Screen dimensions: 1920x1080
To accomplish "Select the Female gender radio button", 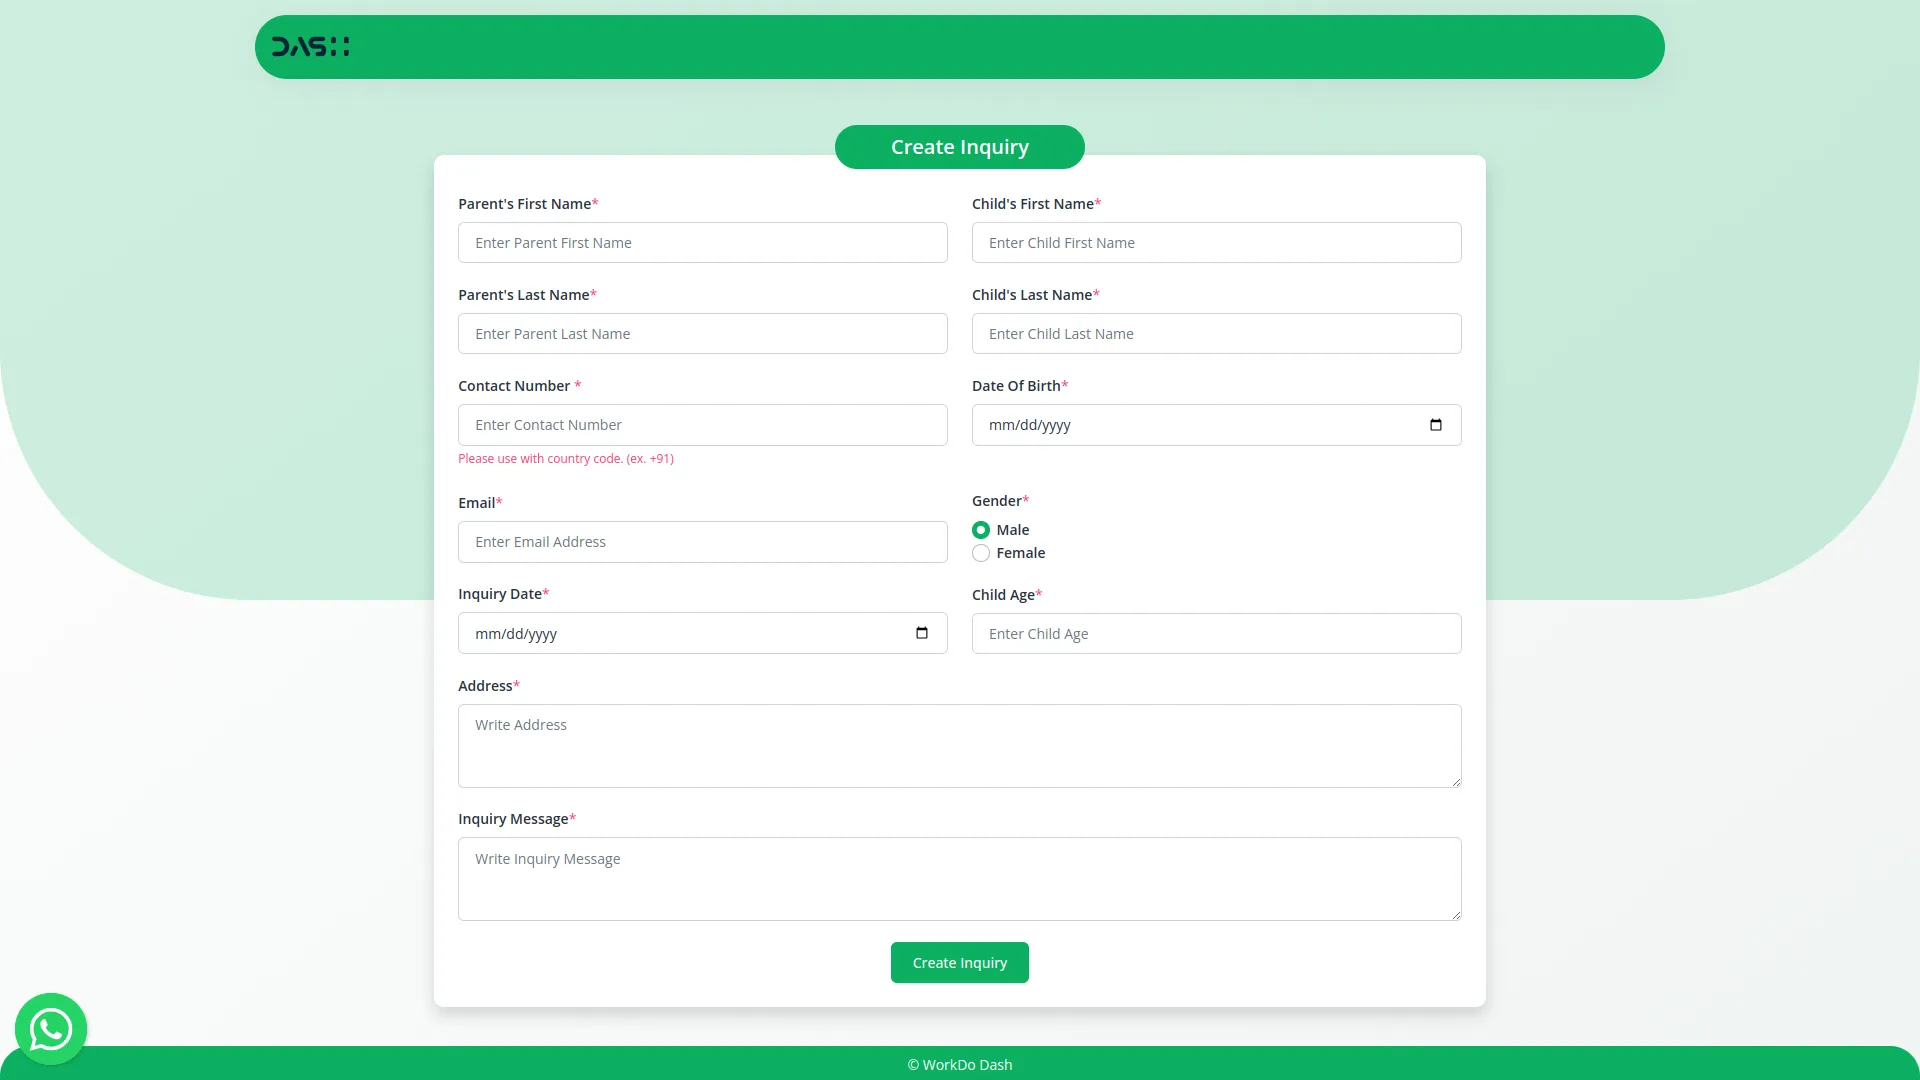I will tap(981, 553).
